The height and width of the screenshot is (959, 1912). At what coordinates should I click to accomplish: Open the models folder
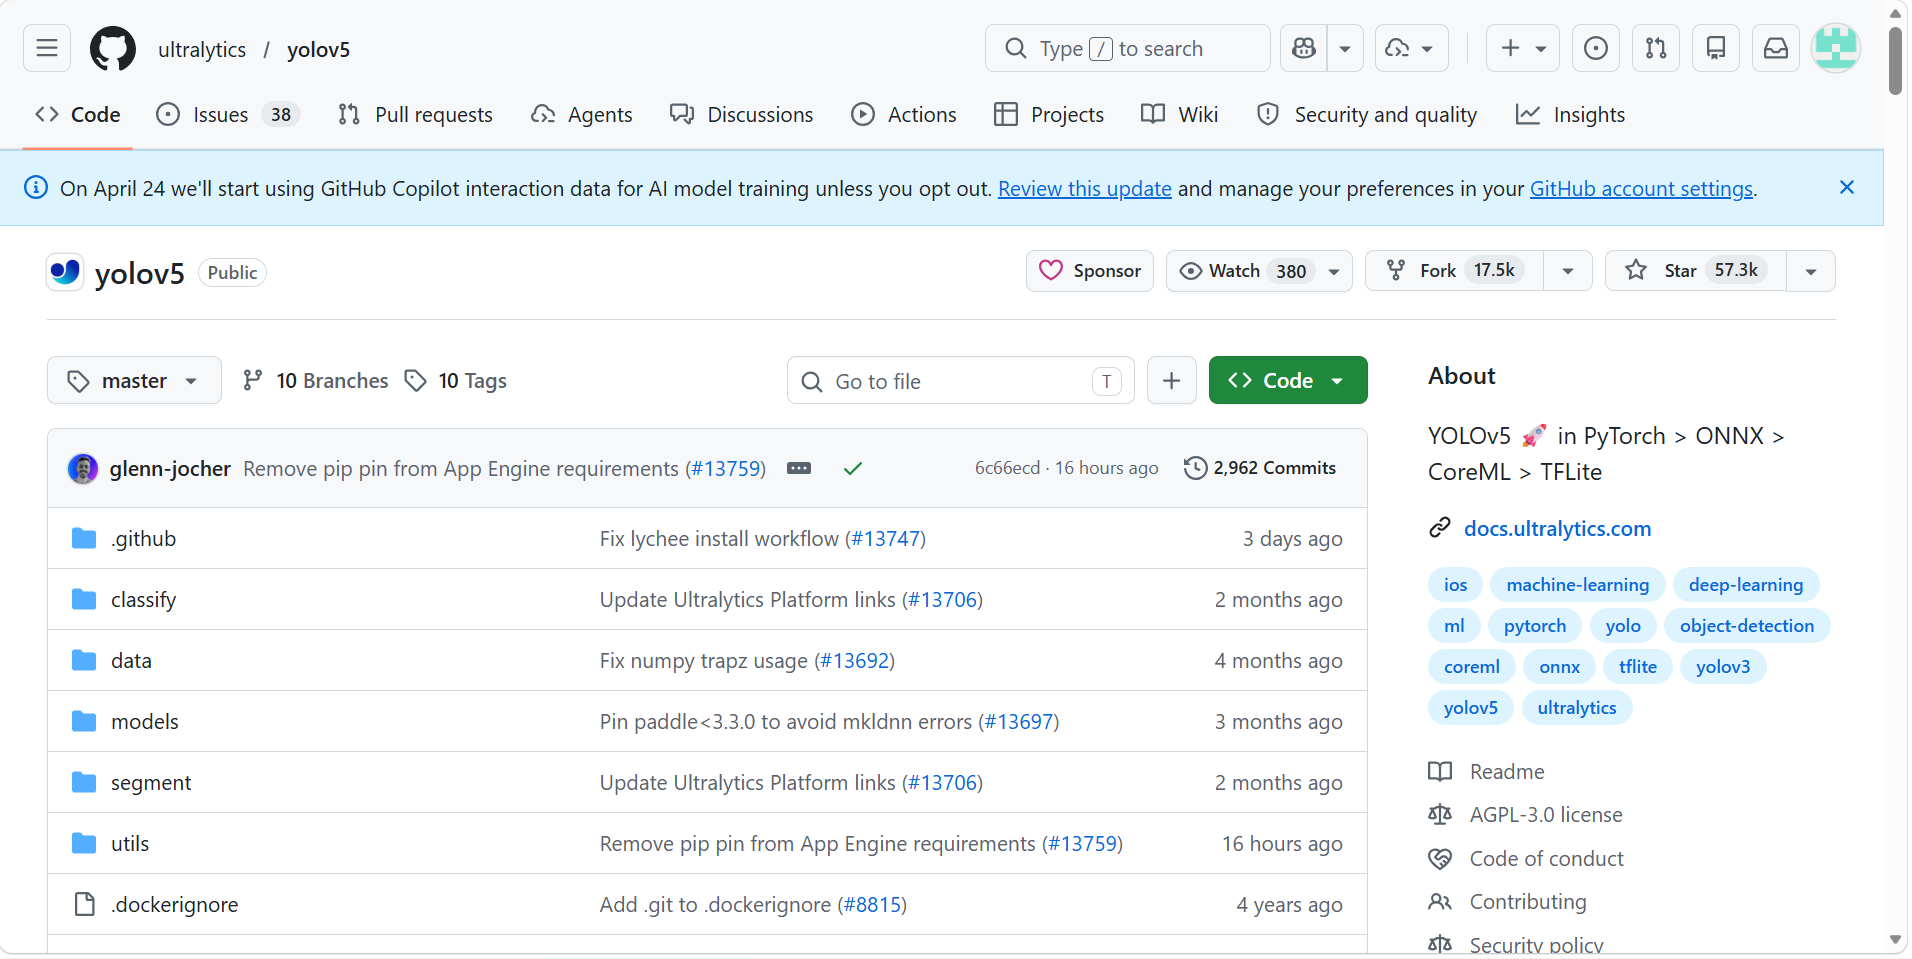[145, 722]
